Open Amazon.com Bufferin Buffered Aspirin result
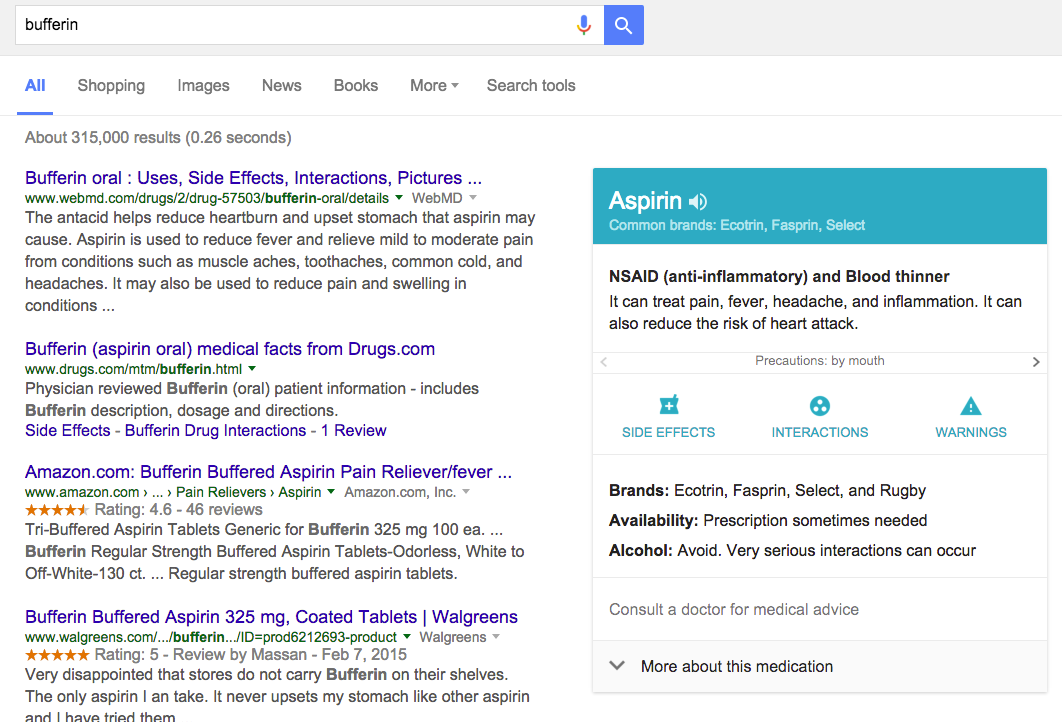Screen dimensions: 1062x722 pos(268,471)
